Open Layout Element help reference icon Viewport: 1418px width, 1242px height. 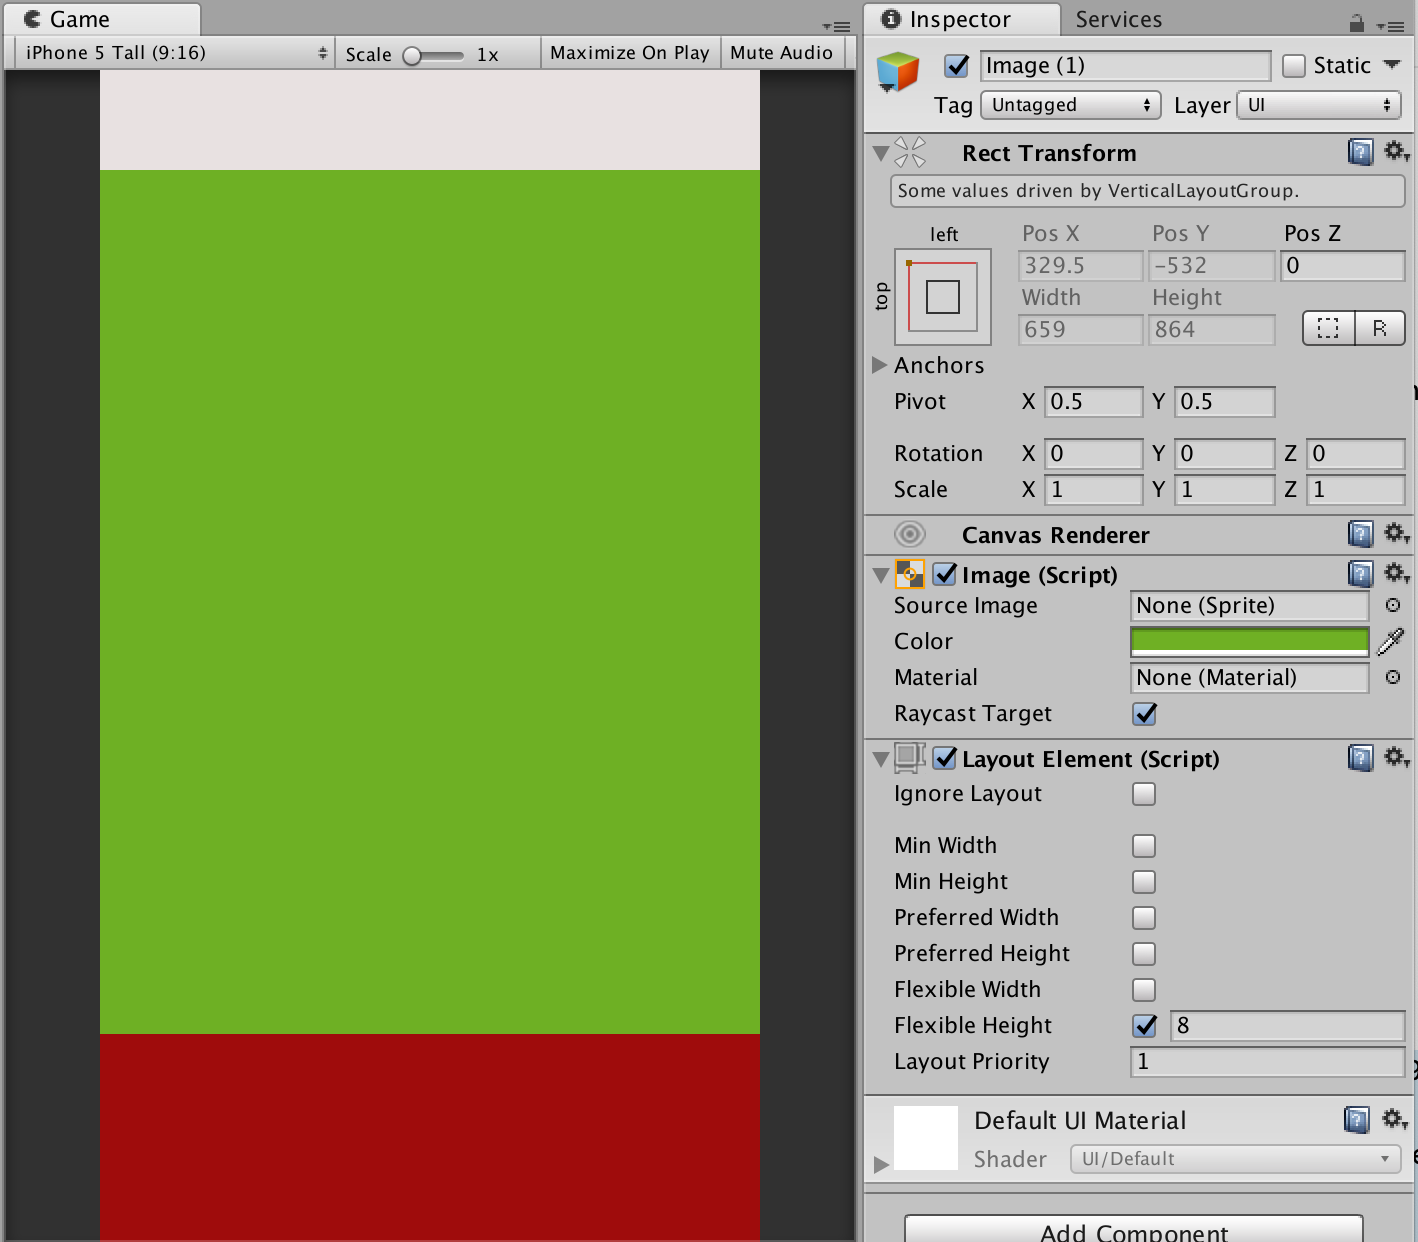click(1360, 758)
